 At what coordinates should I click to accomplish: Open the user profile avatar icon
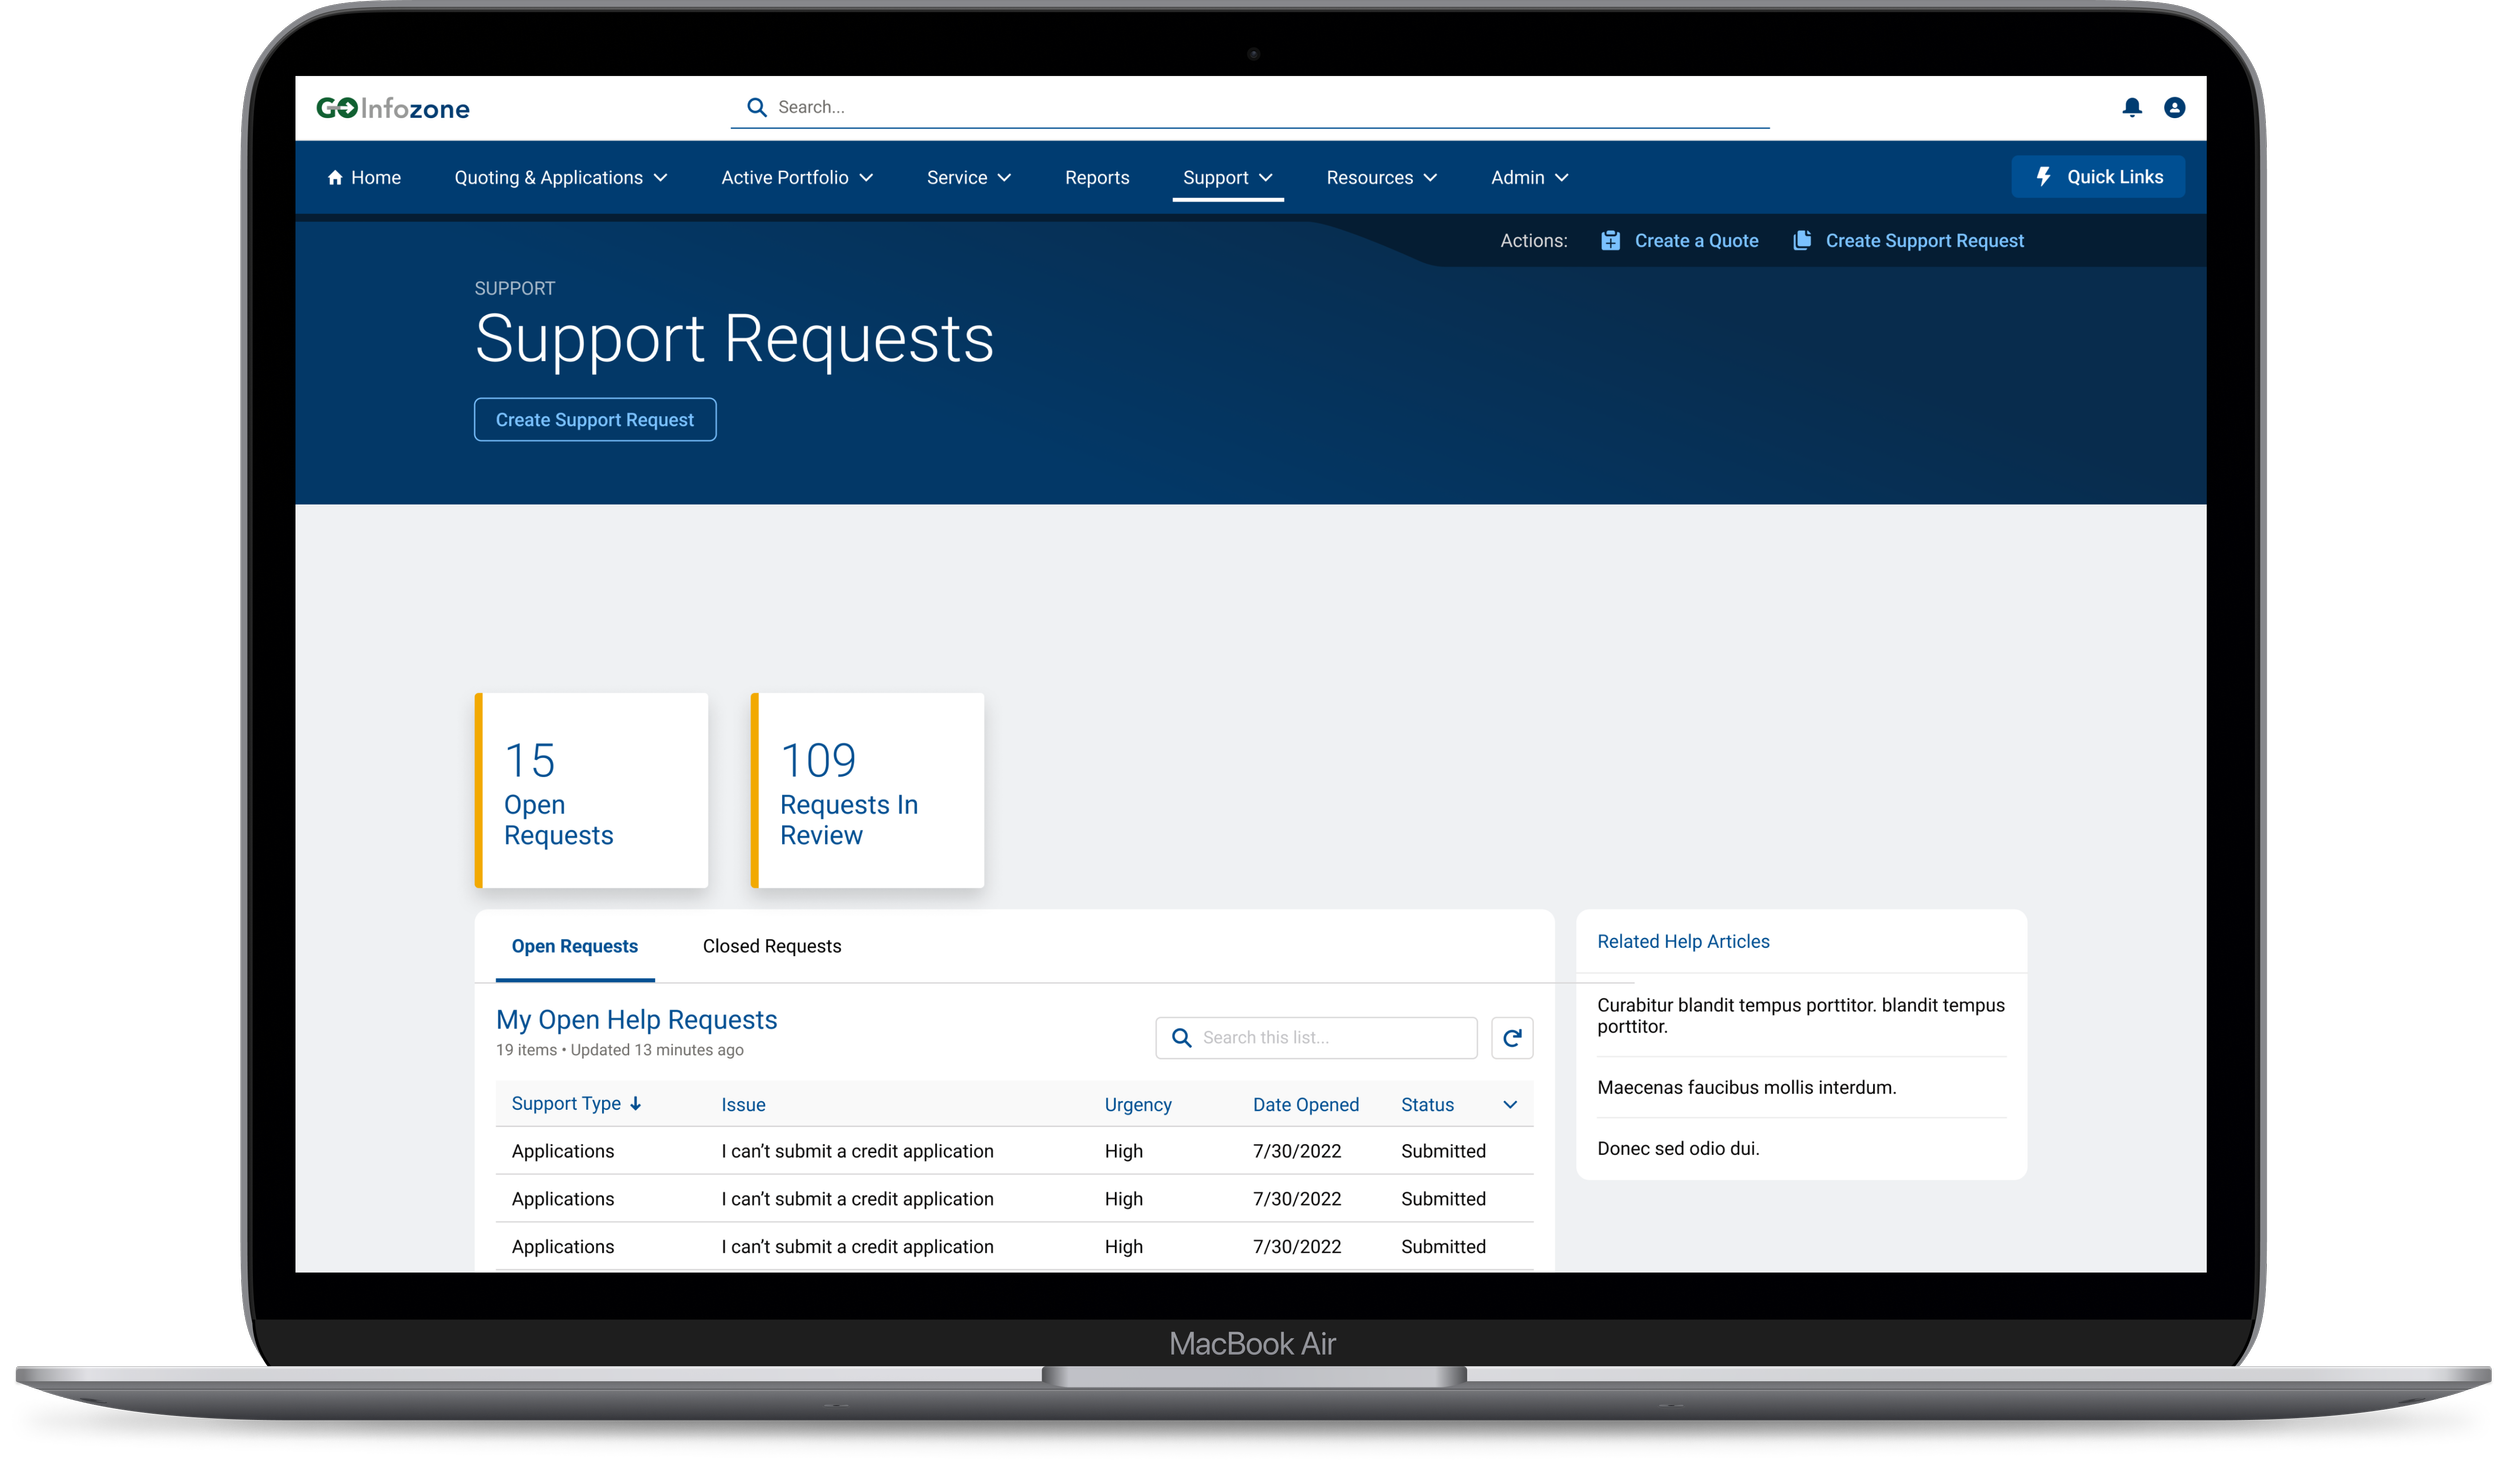pos(2174,107)
